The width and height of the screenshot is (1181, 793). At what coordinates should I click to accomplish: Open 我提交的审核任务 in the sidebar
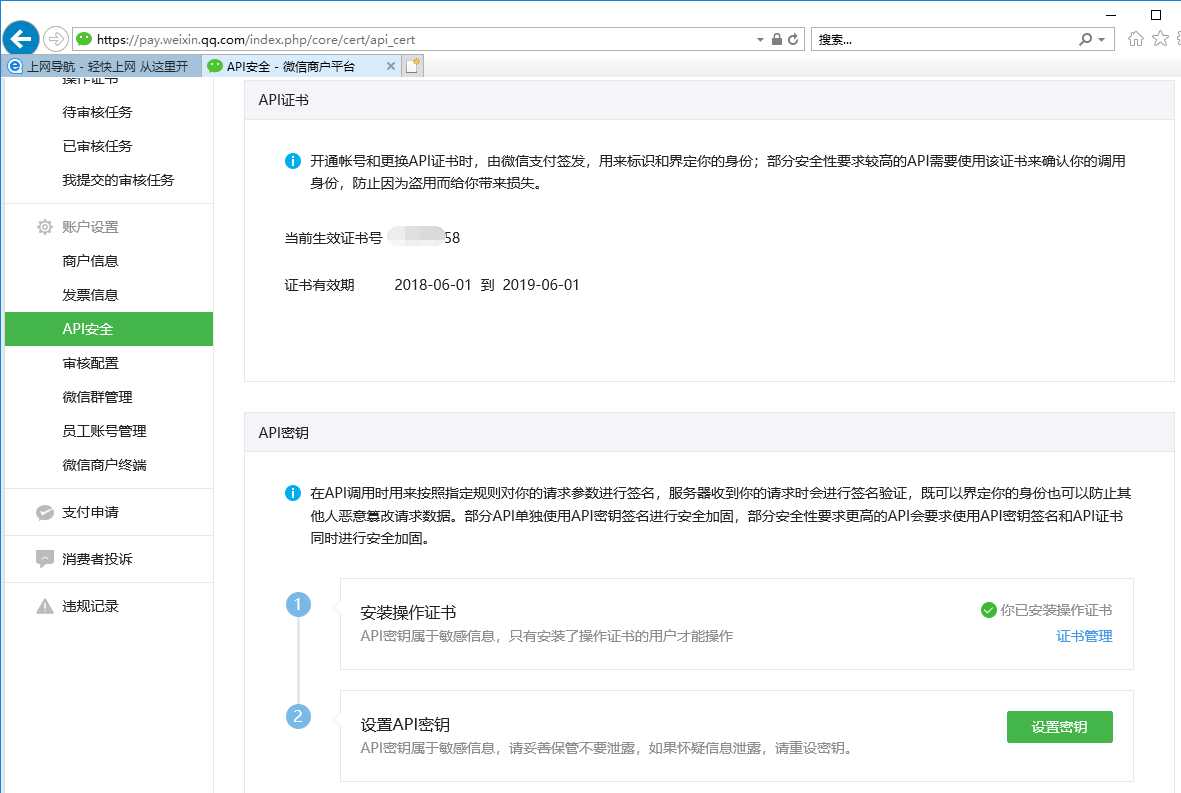118,180
